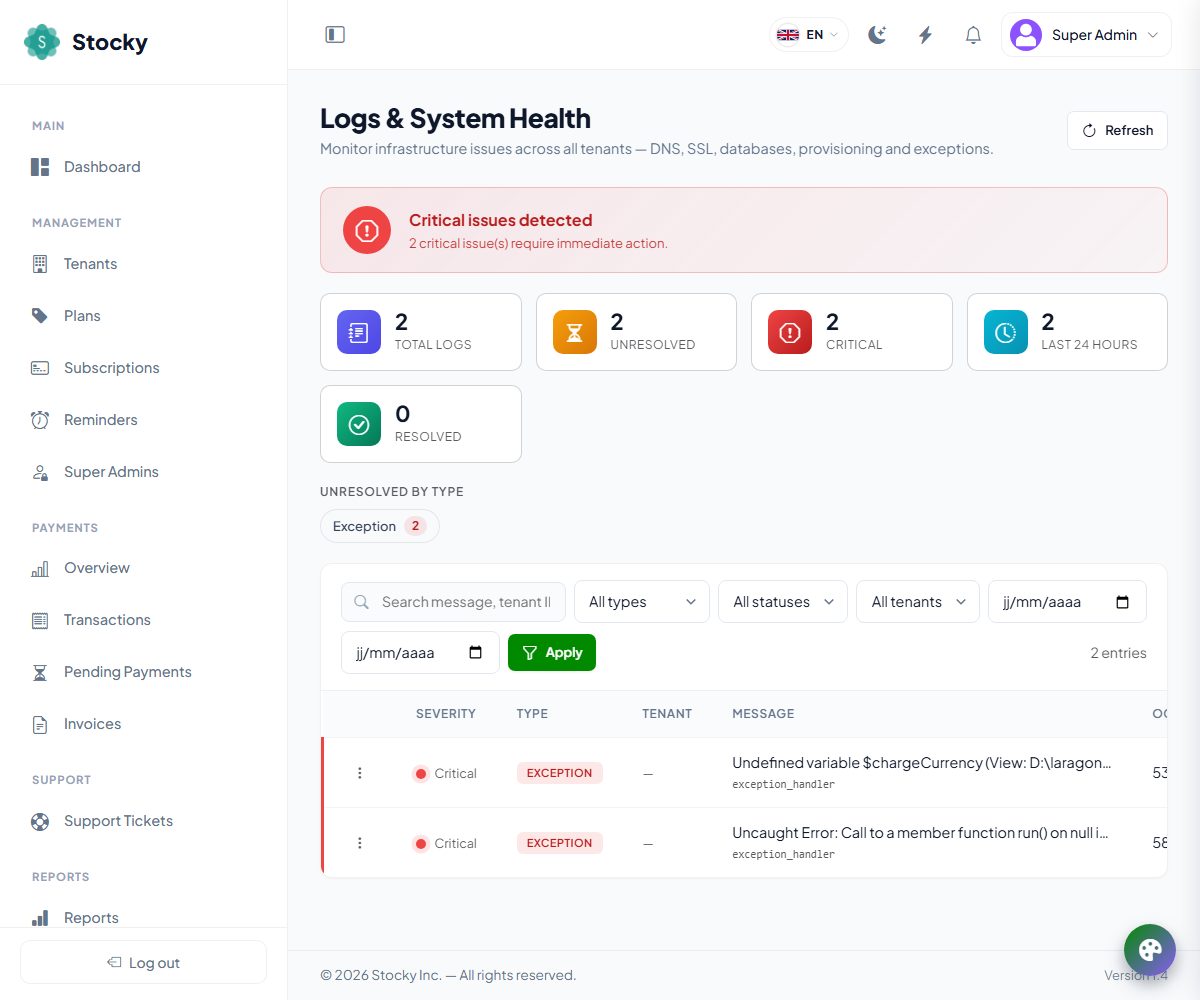Click the Last 24 Hours clock icon
The image size is (1200, 1000).
tap(1006, 332)
